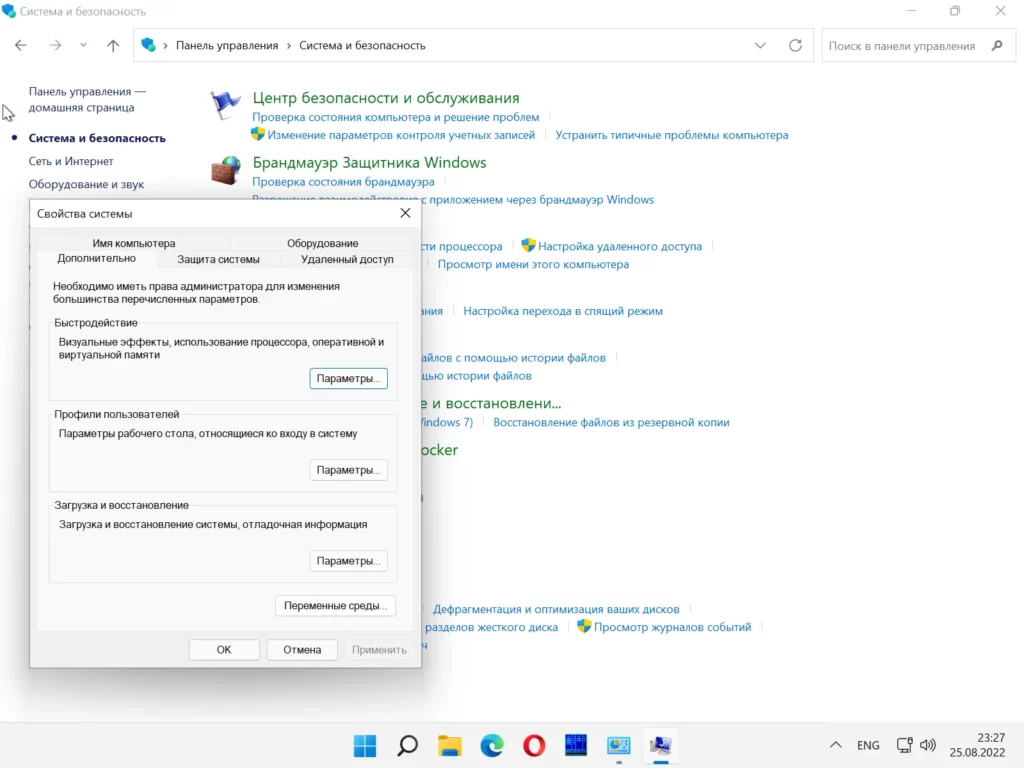The image size is (1024, 768).
Task: Click the Security and Maintenance flag icon
Action: click(x=226, y=104)
